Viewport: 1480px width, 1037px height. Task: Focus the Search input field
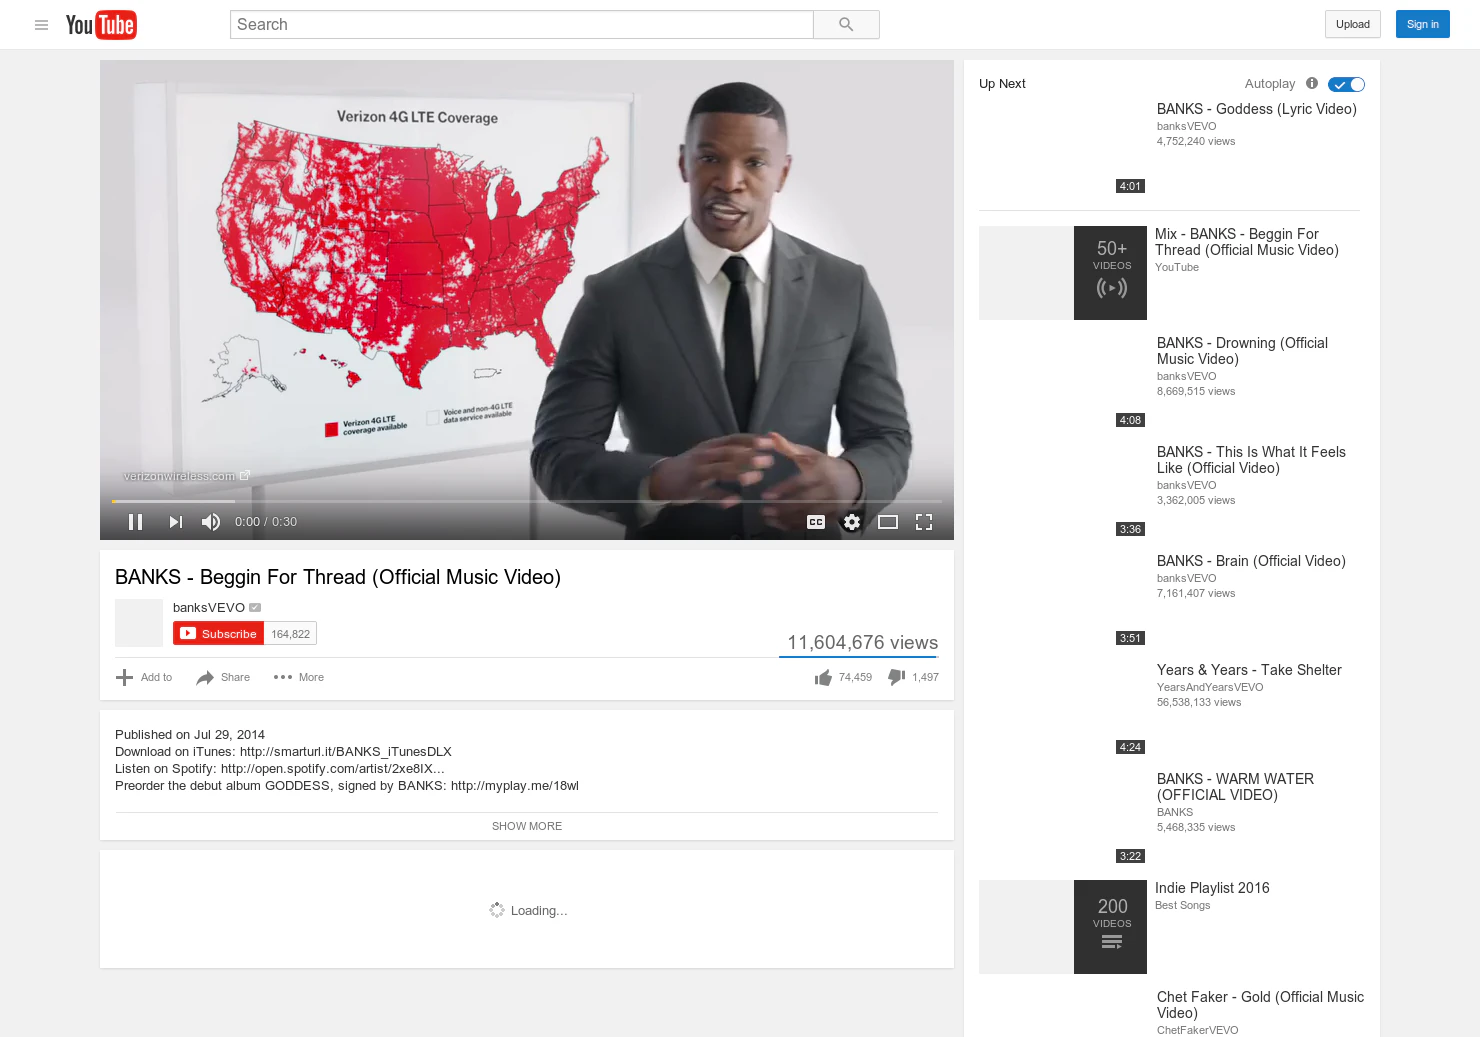point(521,25)
